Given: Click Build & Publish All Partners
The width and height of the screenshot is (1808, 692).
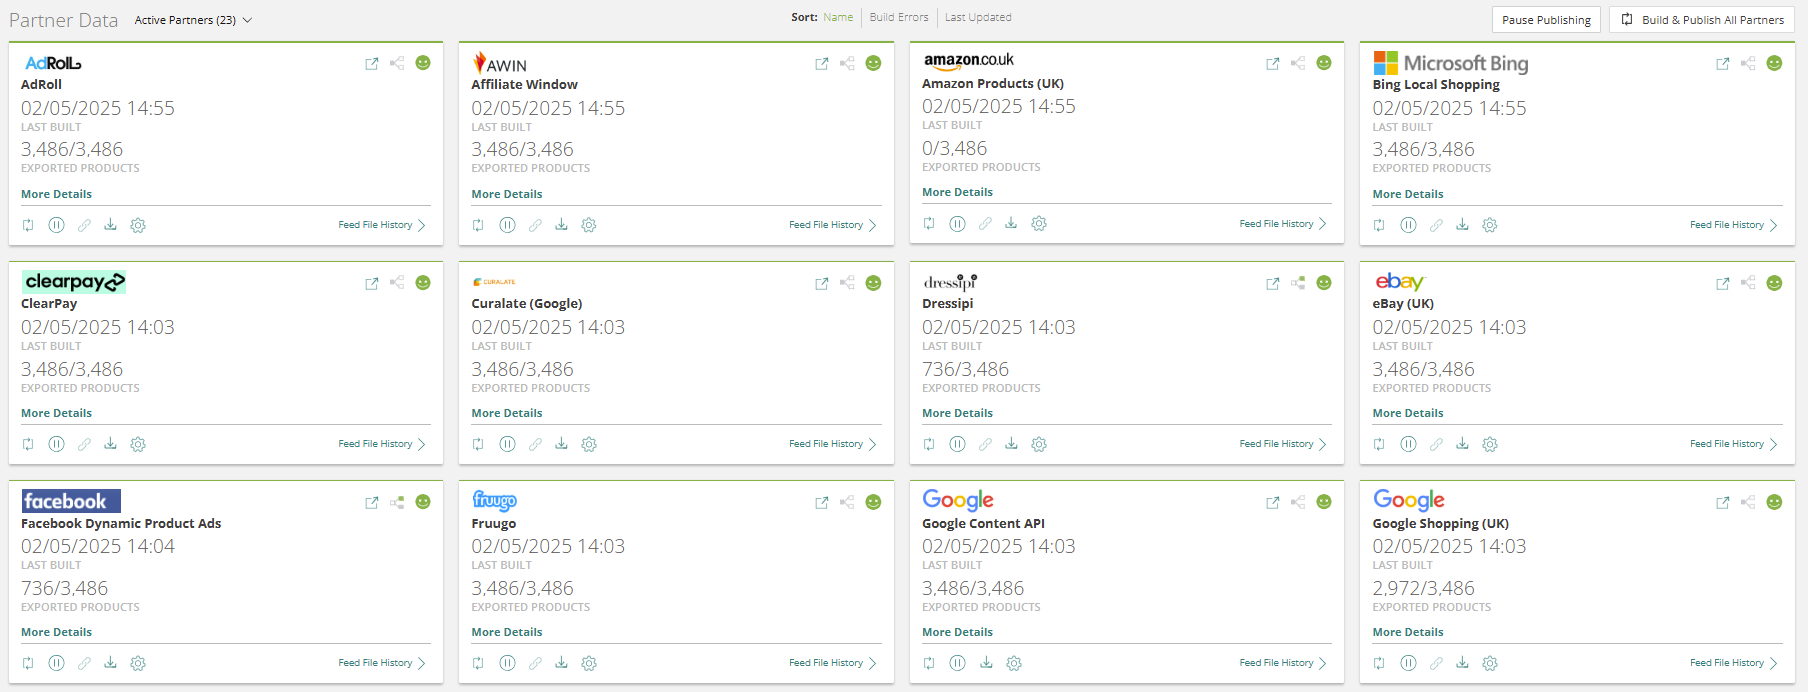Looking at the screenshot, I should pos(1702,20).
